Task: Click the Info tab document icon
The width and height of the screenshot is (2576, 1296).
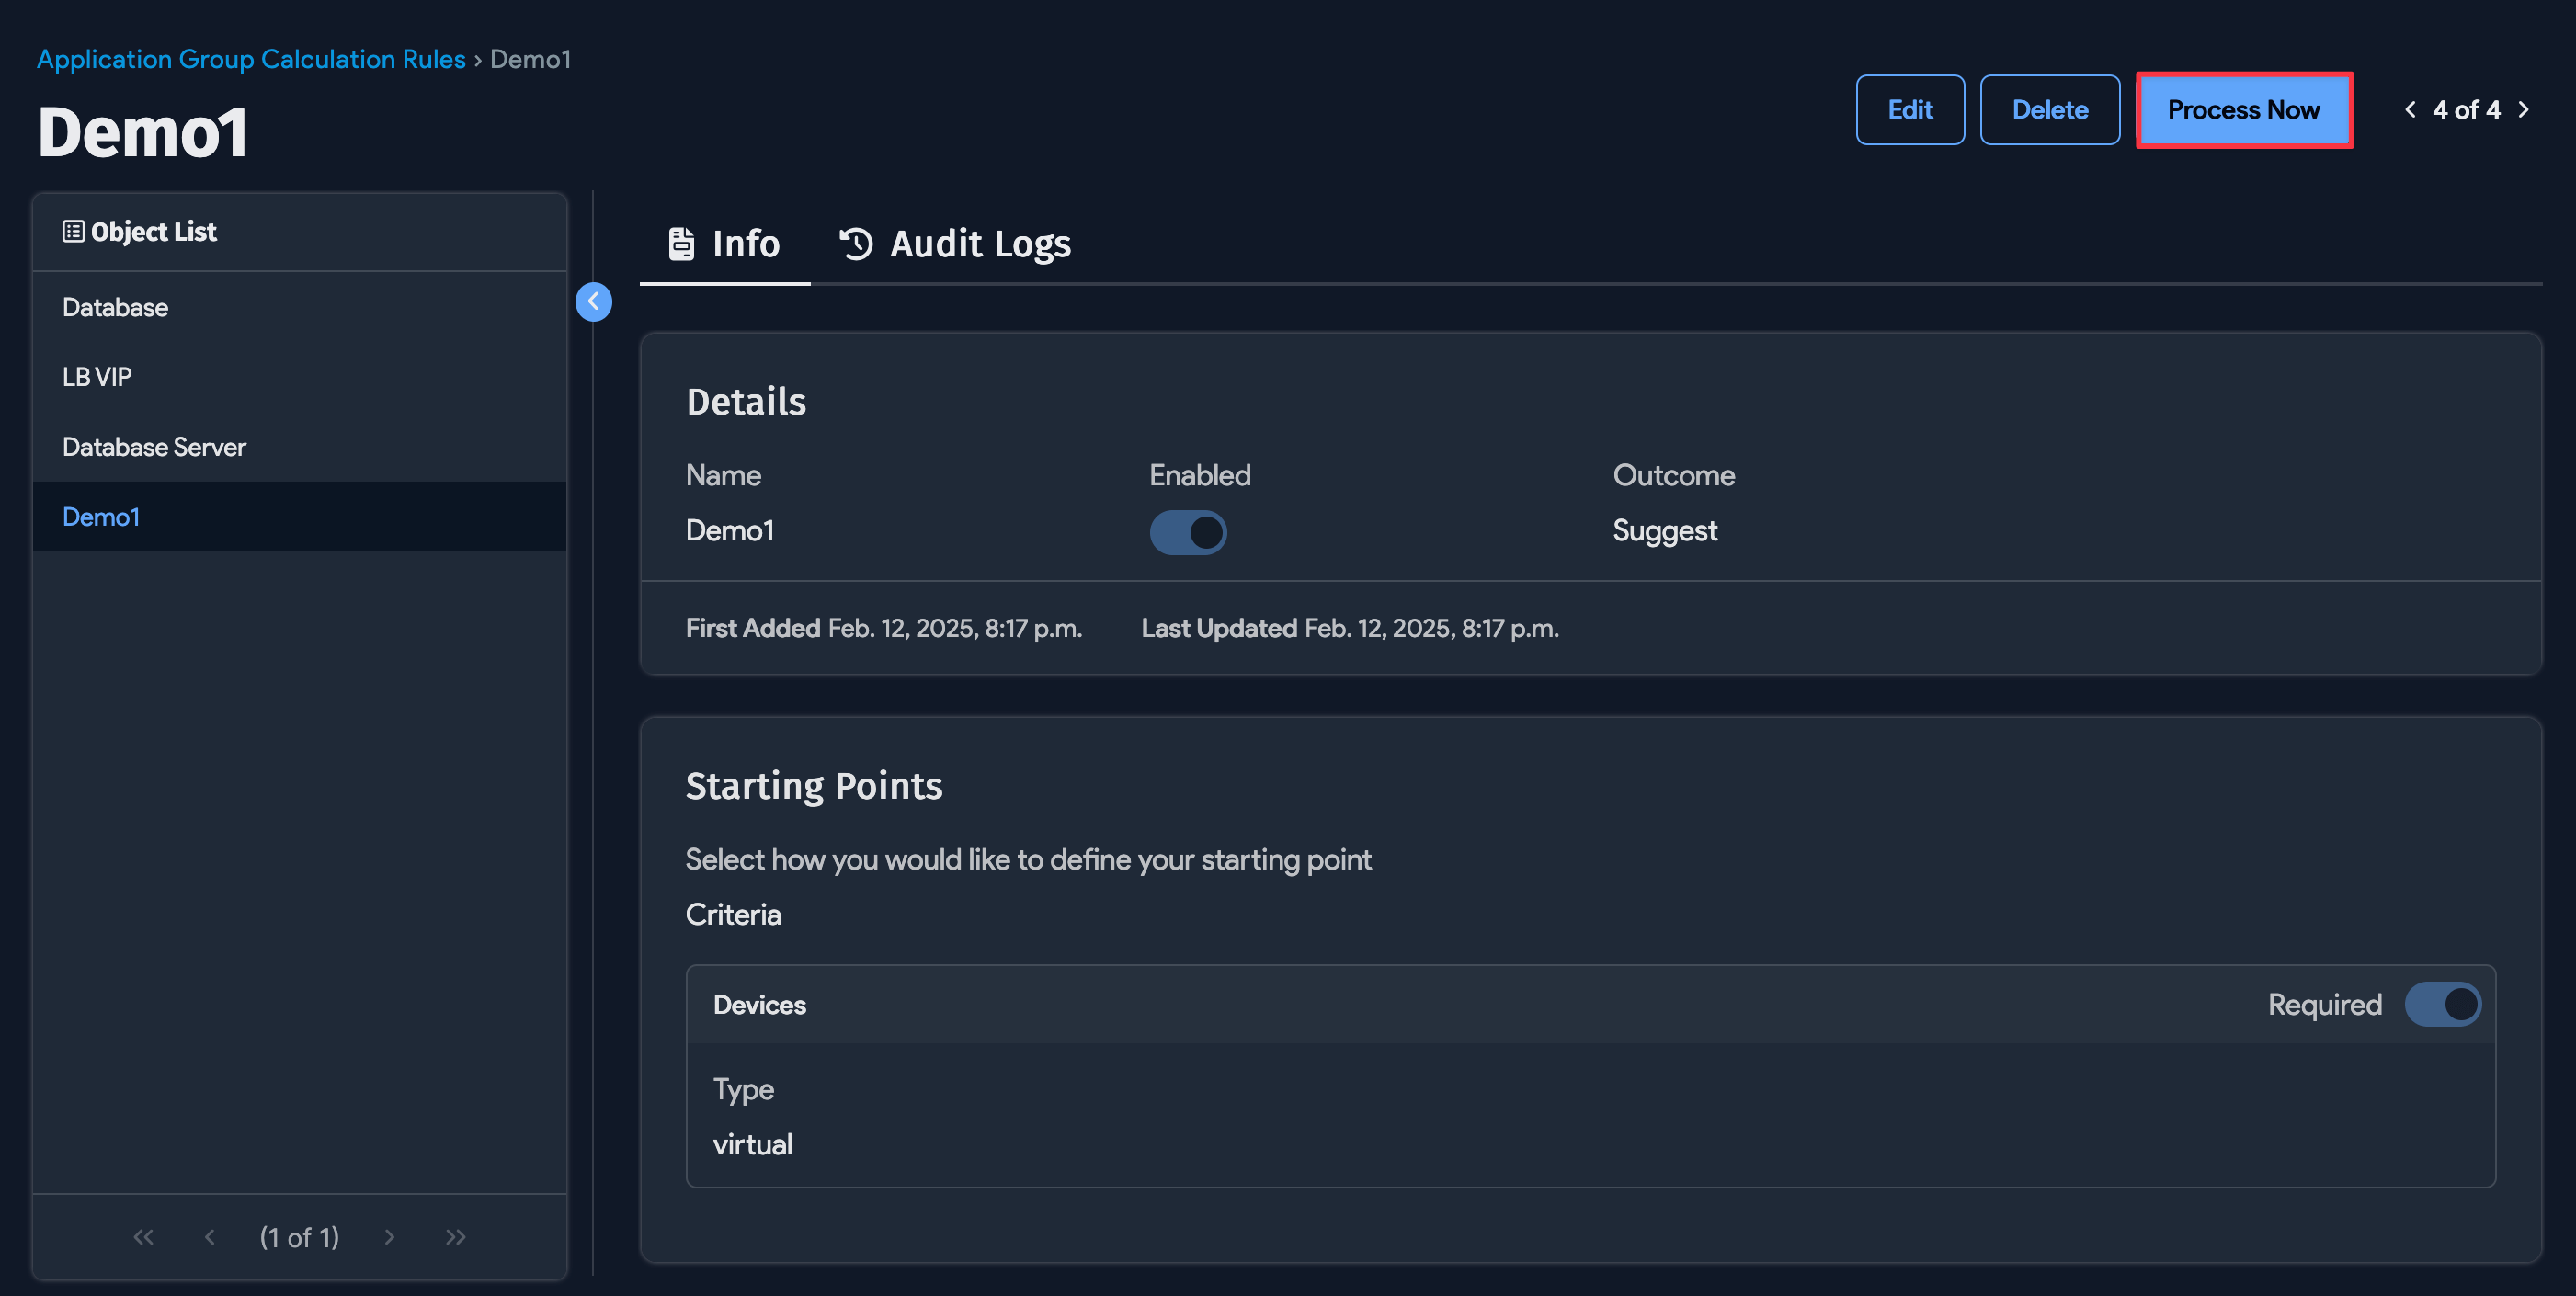Action: (x=681, y=243)
